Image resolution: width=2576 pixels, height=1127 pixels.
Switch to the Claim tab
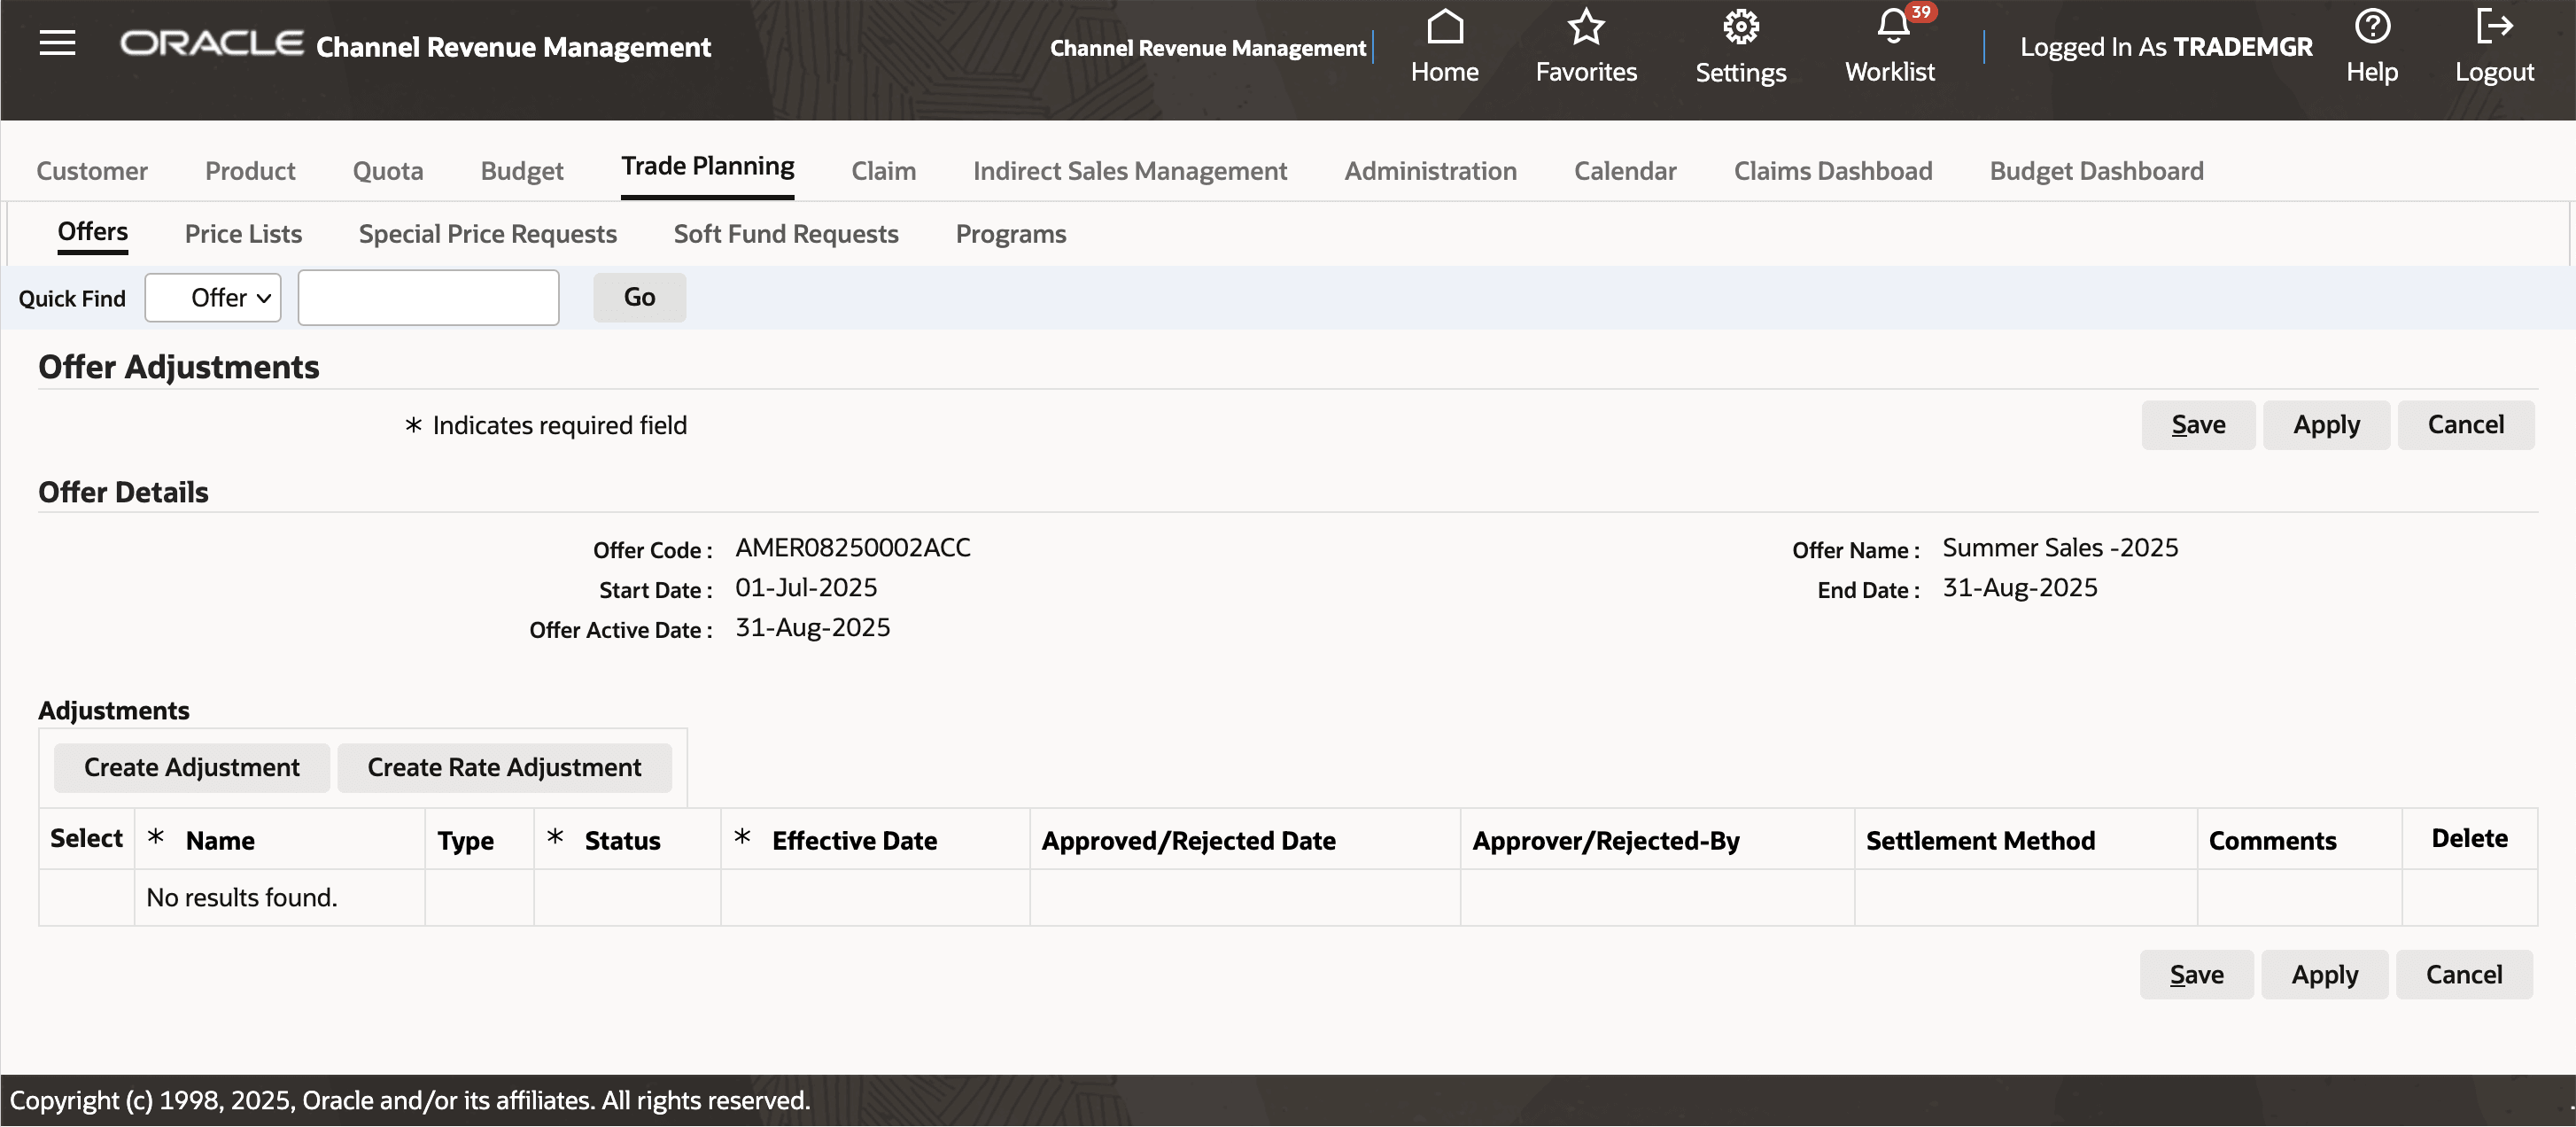click(883, 171)
